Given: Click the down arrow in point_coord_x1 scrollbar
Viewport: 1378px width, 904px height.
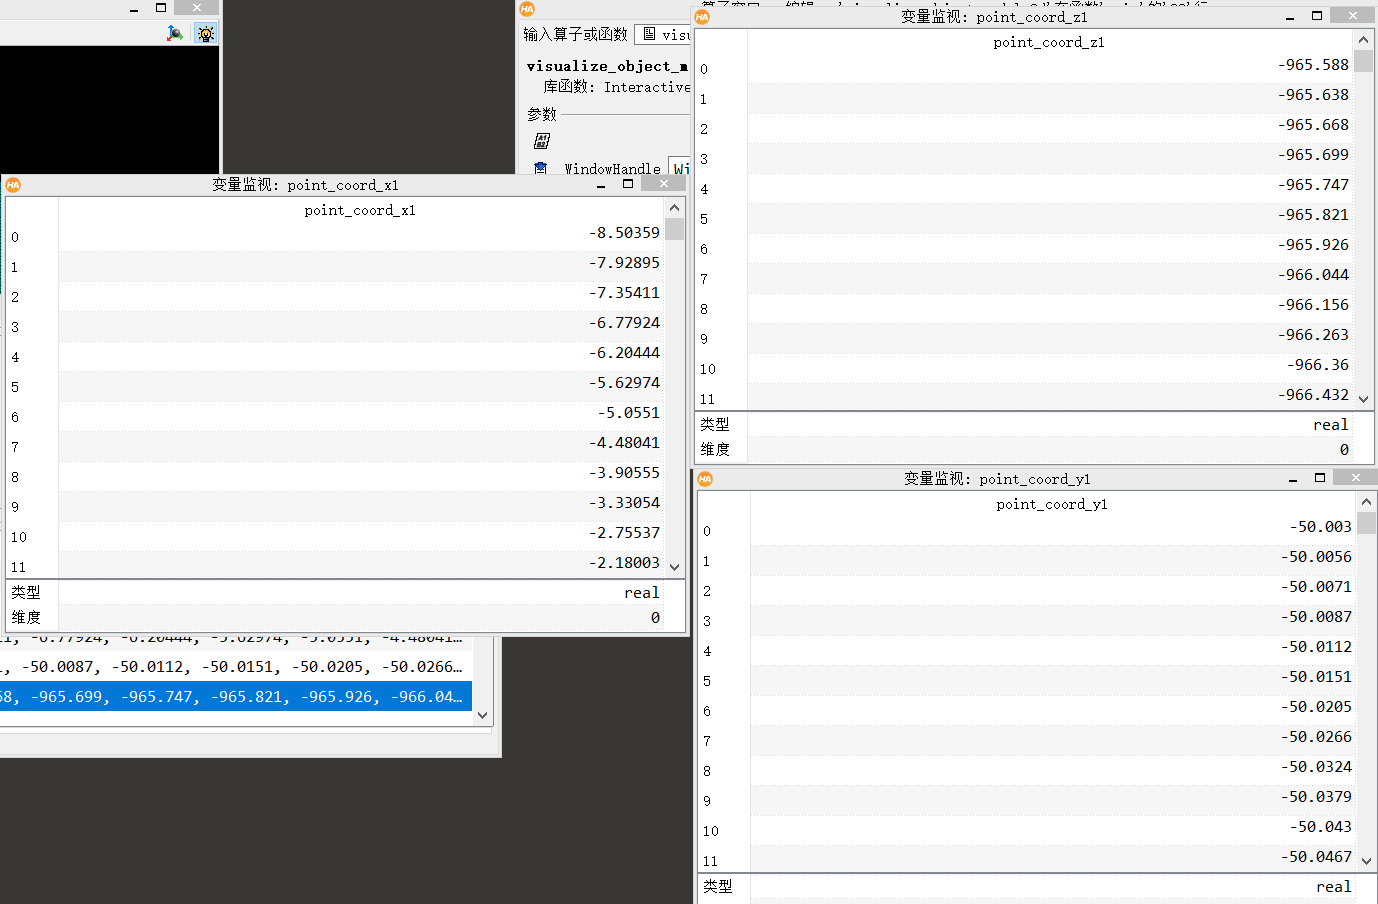Looking at the screenshot, I should (x=675, y=567).
